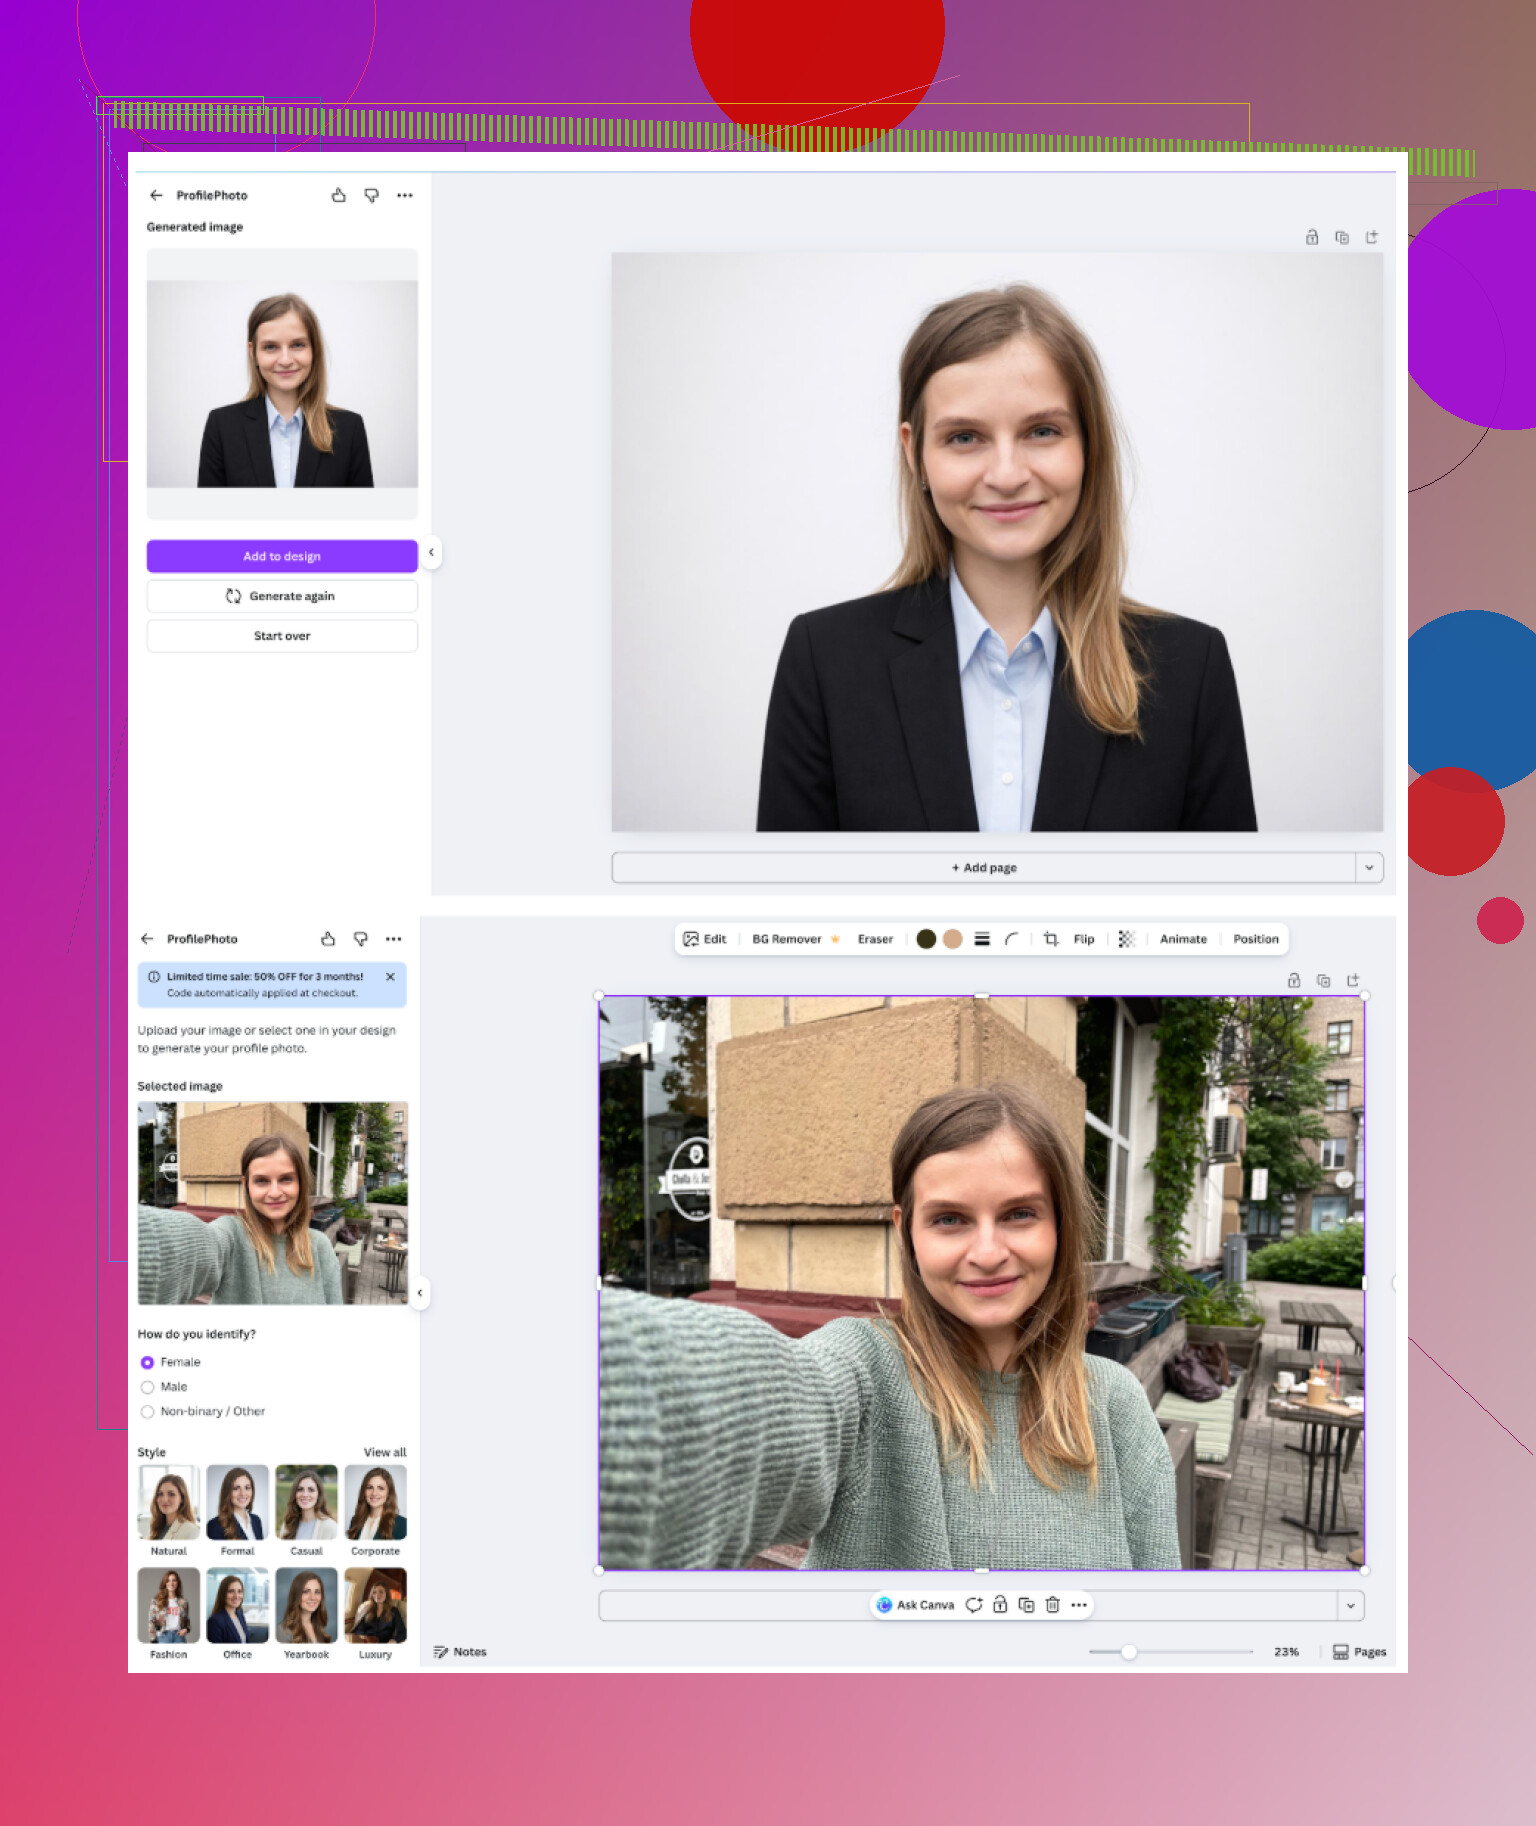
Task: Expand the Add page dropdown arrow
Action: click(x=1369, y=868)
